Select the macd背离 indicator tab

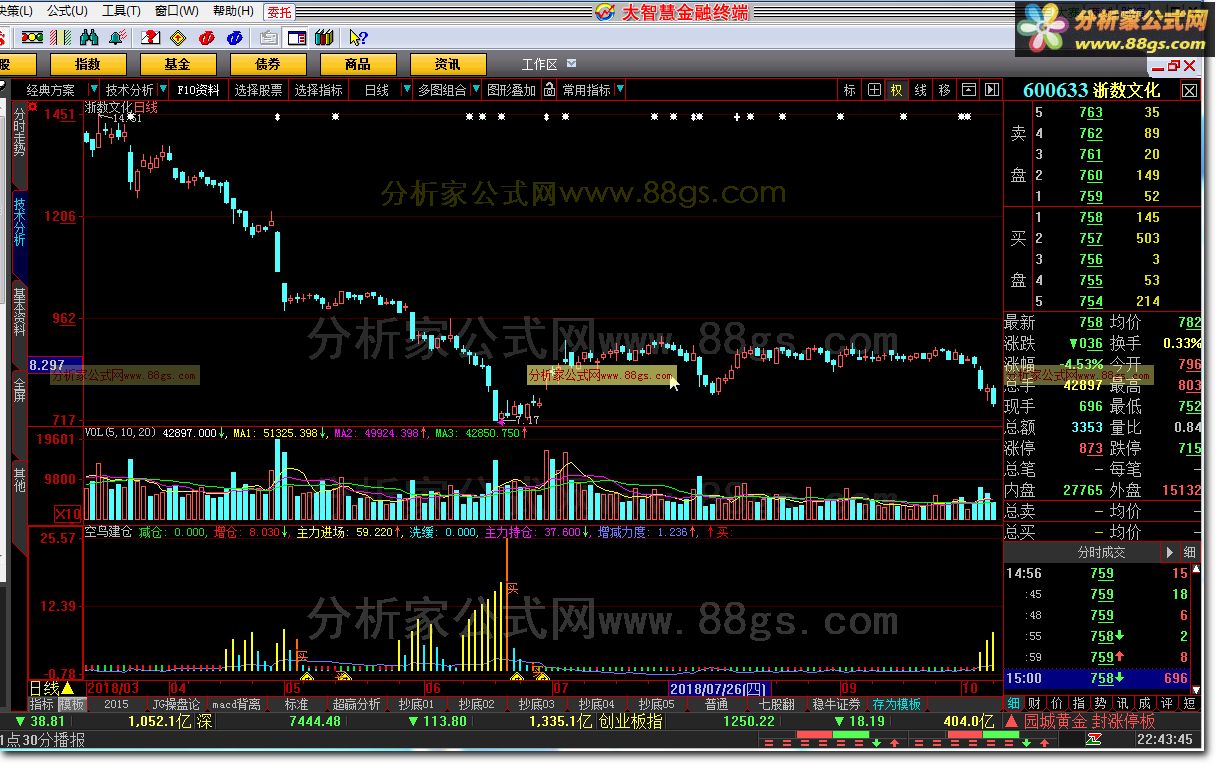(236, 704)
